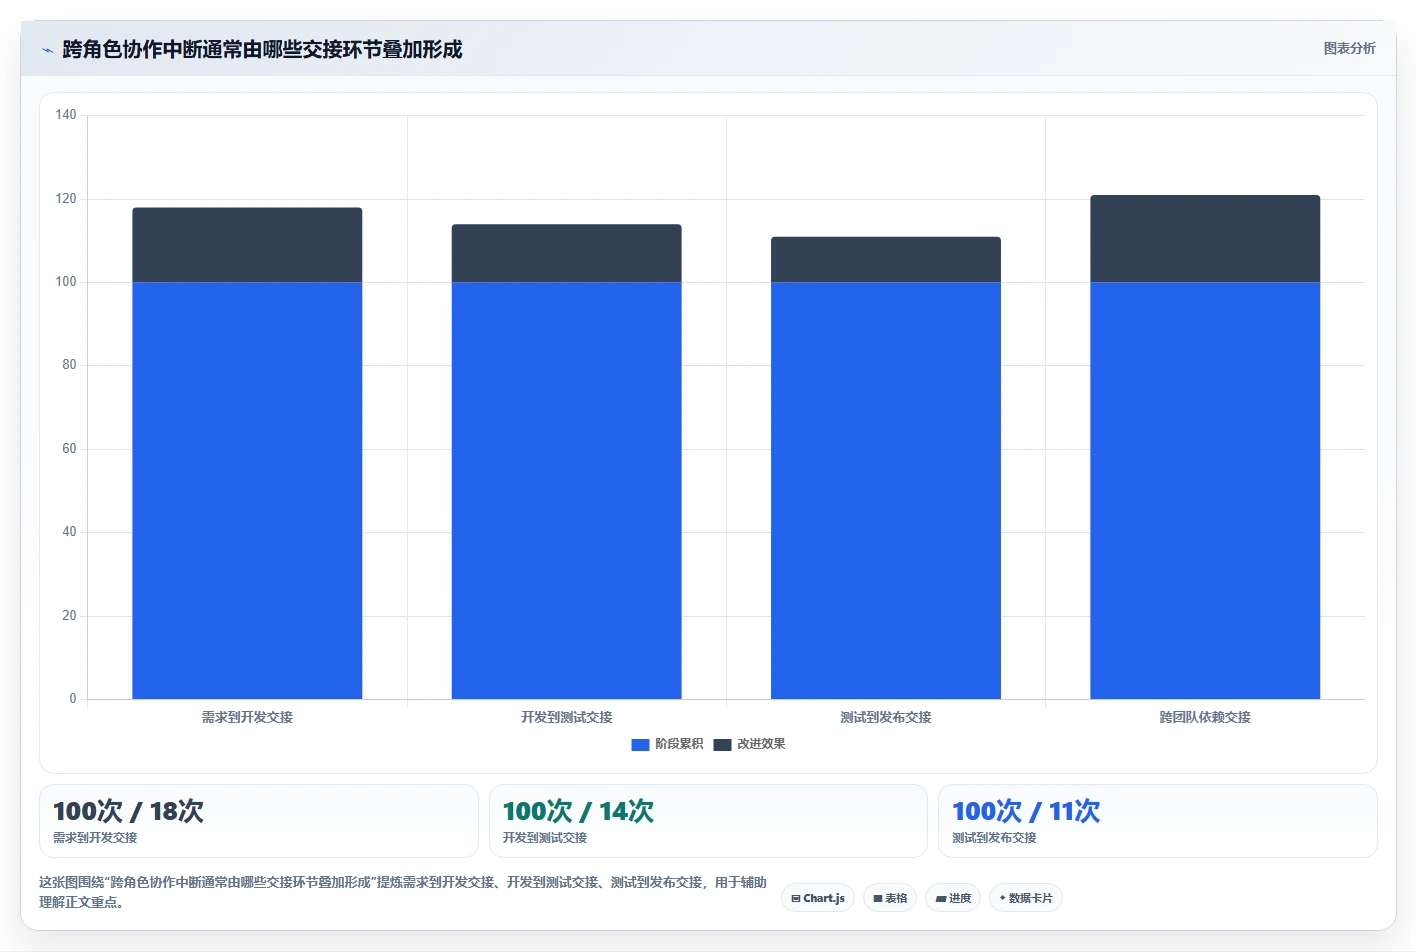Select the 表格 tag chip
This screenshot has width=1417, height=952.
pos(890,898)
